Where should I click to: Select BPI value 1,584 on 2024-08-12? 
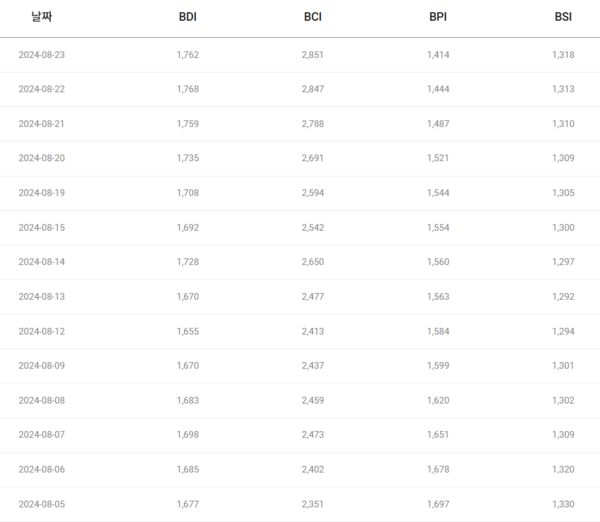(x=438, y=331)
